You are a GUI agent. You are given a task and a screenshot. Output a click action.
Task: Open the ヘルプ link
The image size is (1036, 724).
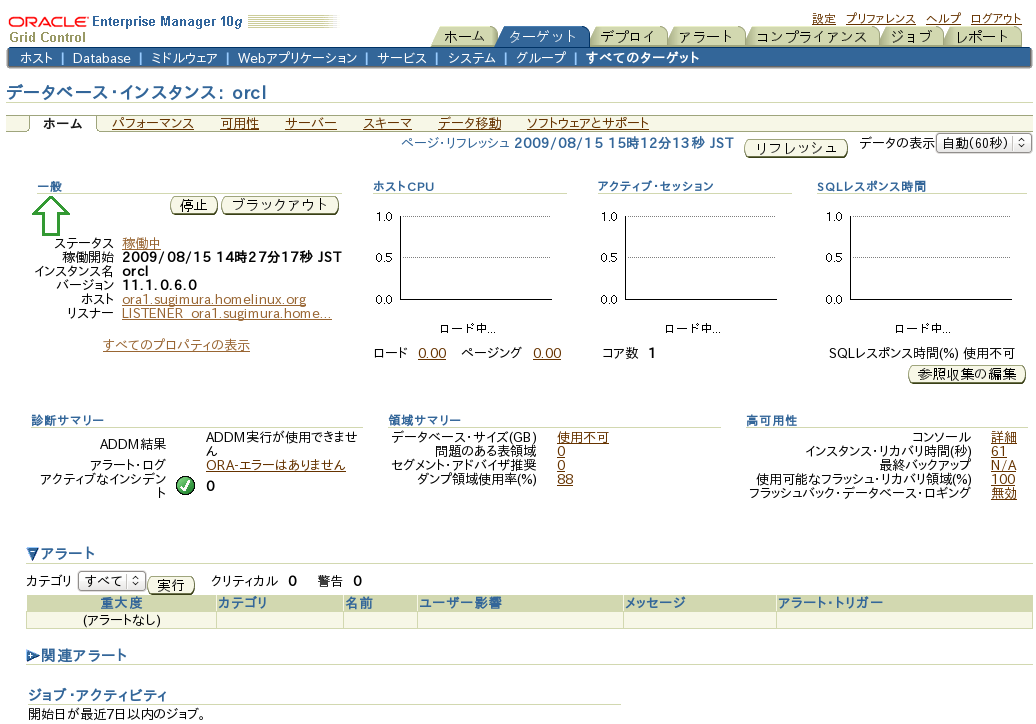[x=944, y=18]
